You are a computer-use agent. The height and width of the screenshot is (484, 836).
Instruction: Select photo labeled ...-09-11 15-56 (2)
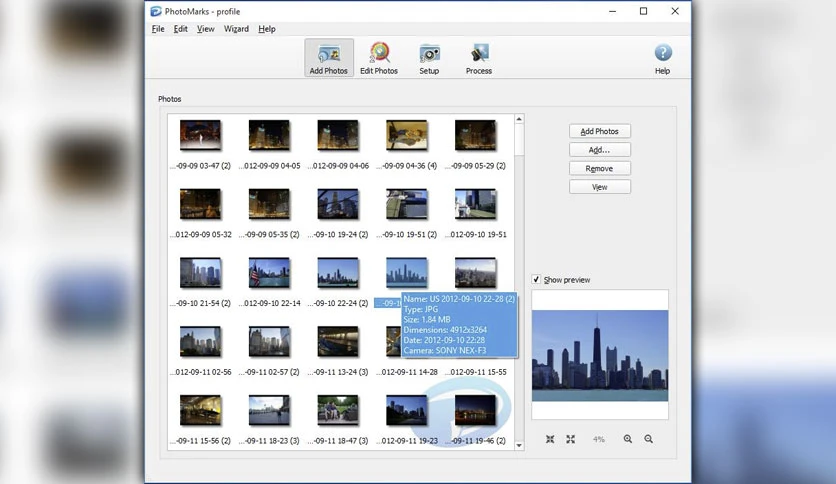(200, 410)
